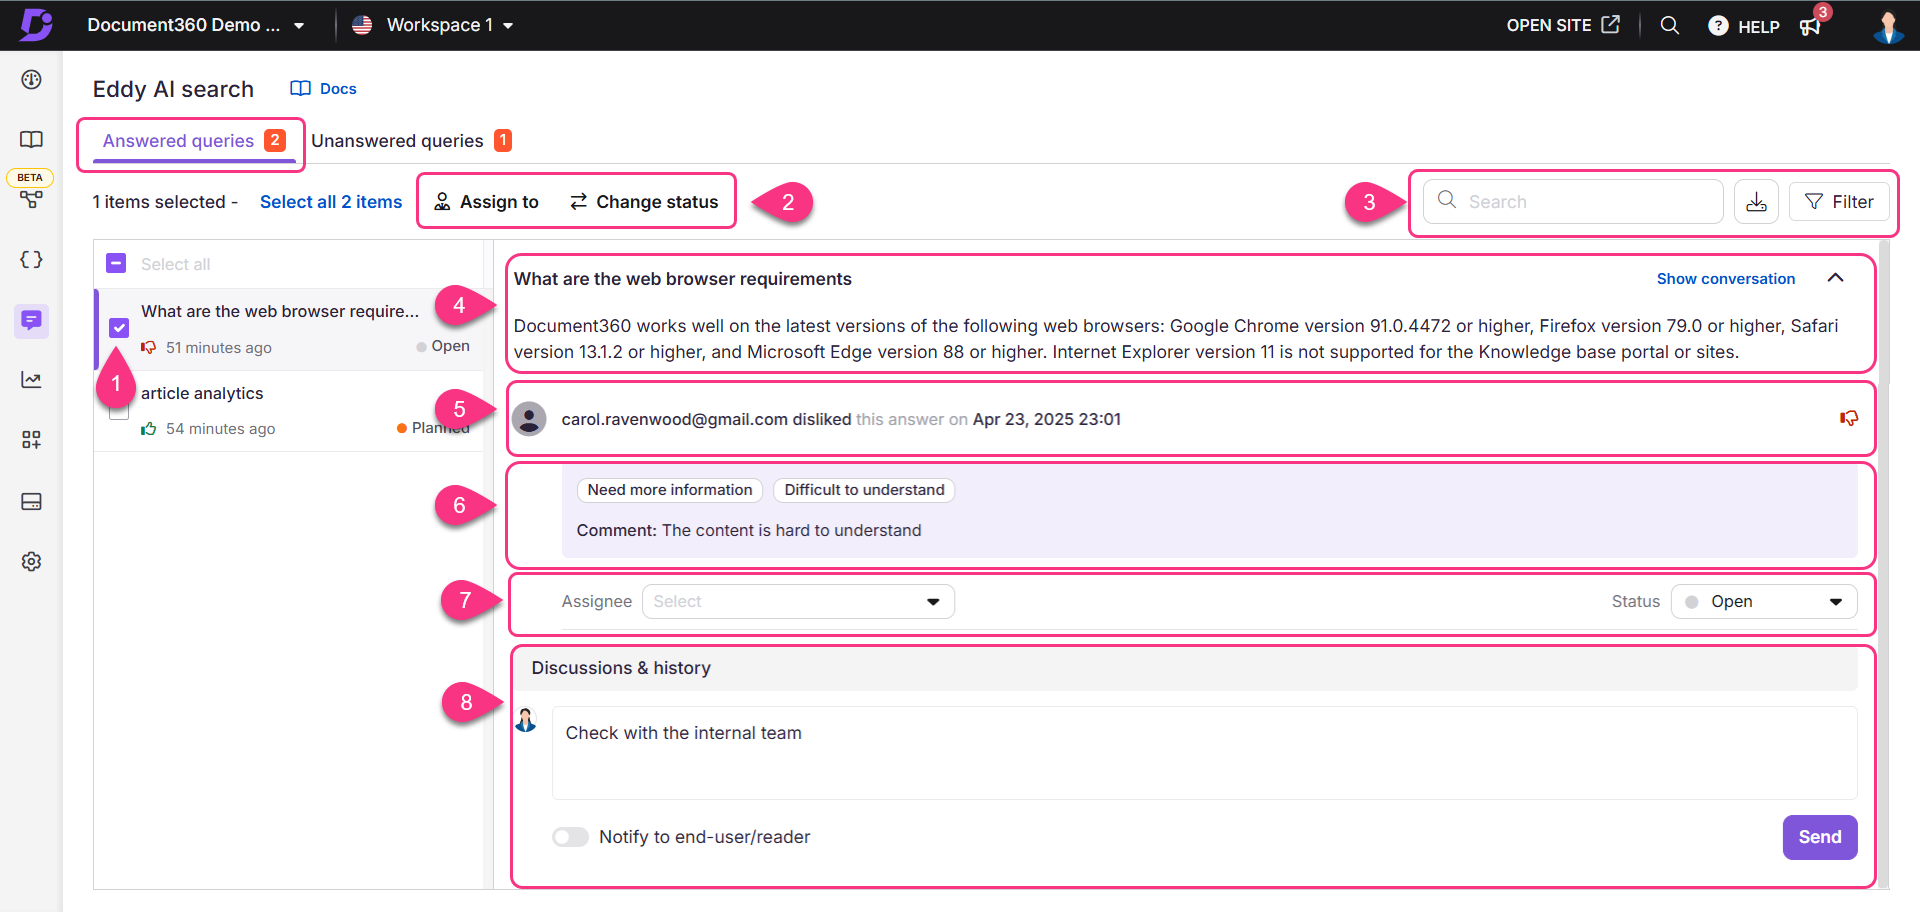
Task: Open the Assignee select dropdown
Action: tap(798, 601)
